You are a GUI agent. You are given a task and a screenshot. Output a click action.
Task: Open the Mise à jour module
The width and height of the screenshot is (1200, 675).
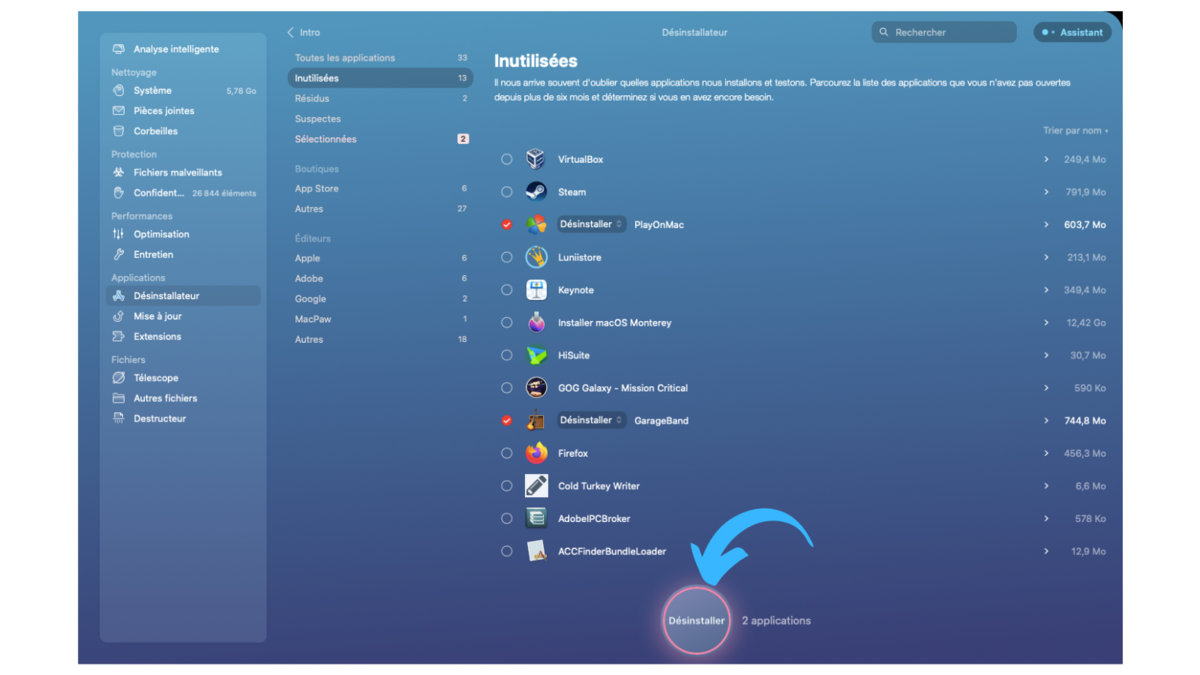(183, 316)
